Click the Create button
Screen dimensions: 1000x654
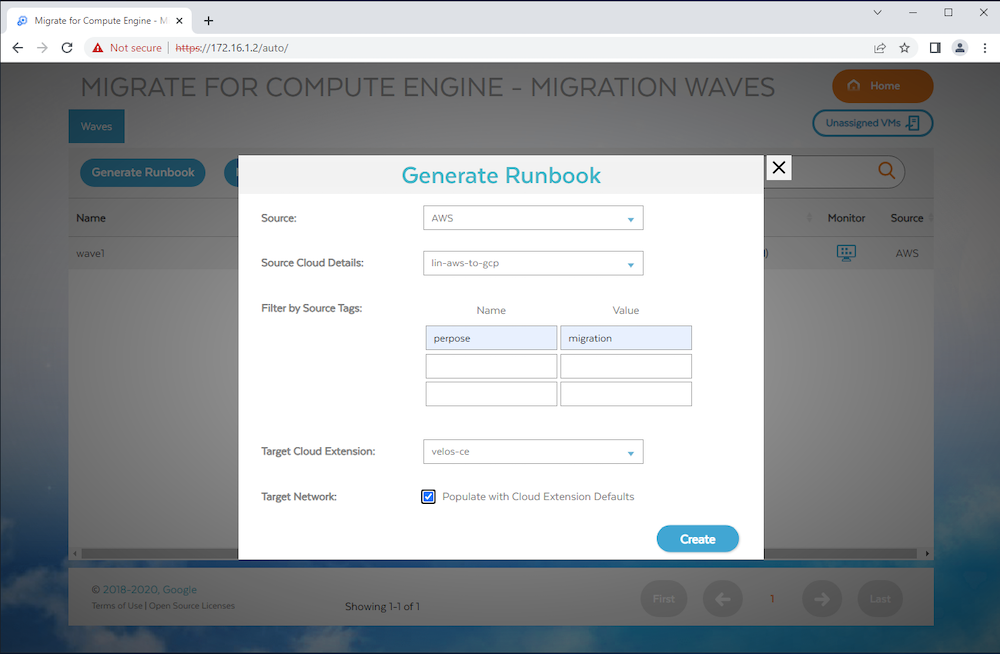coord(698,539)
